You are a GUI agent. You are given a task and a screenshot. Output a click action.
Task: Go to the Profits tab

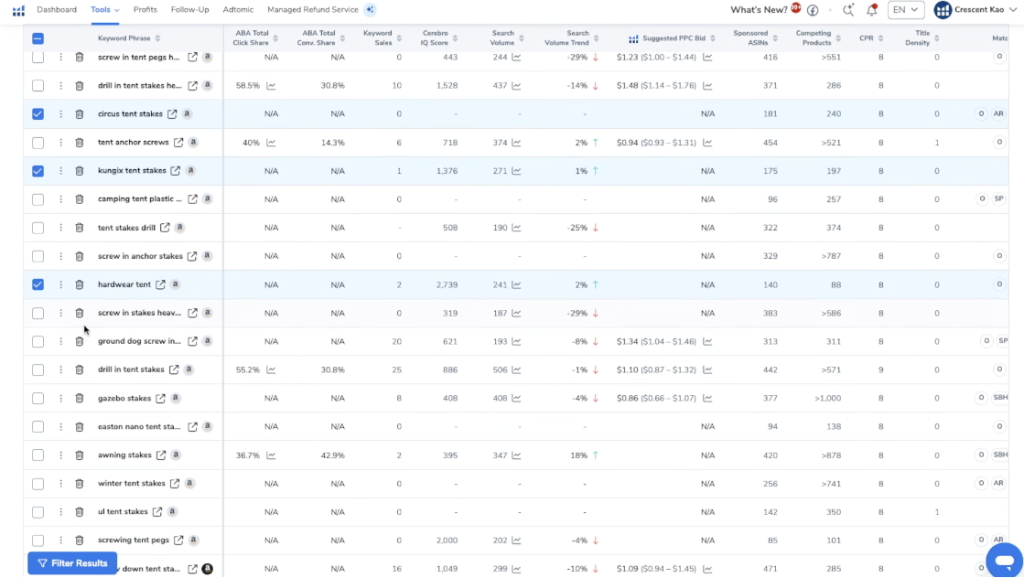pyautogui.click(x=145, y=10)
